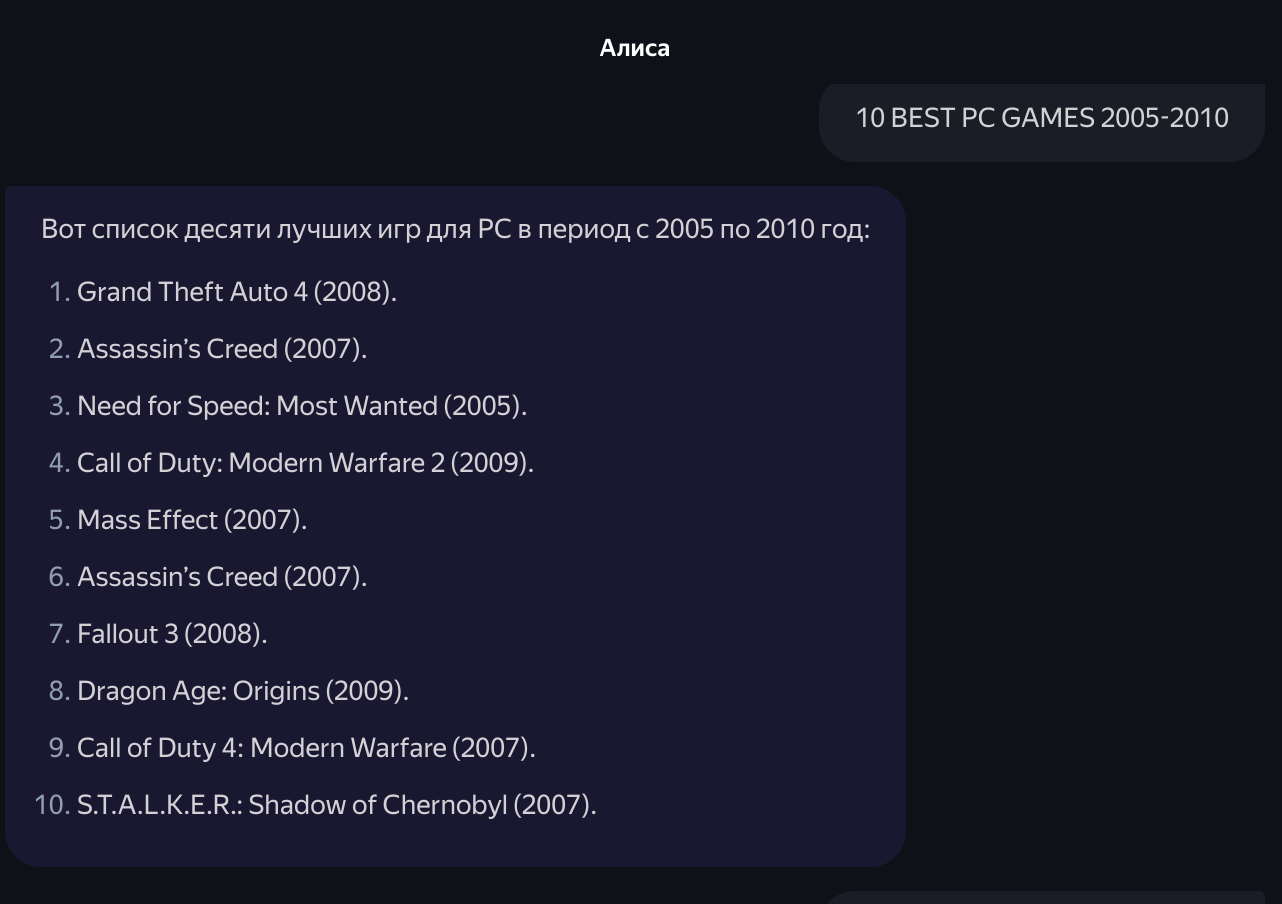Click Call of Duty 4: Modern Warfare entry
Image resolution: width=1282 pixels, height=904 pixels.
pyautogui.click(x=306, y=748)
